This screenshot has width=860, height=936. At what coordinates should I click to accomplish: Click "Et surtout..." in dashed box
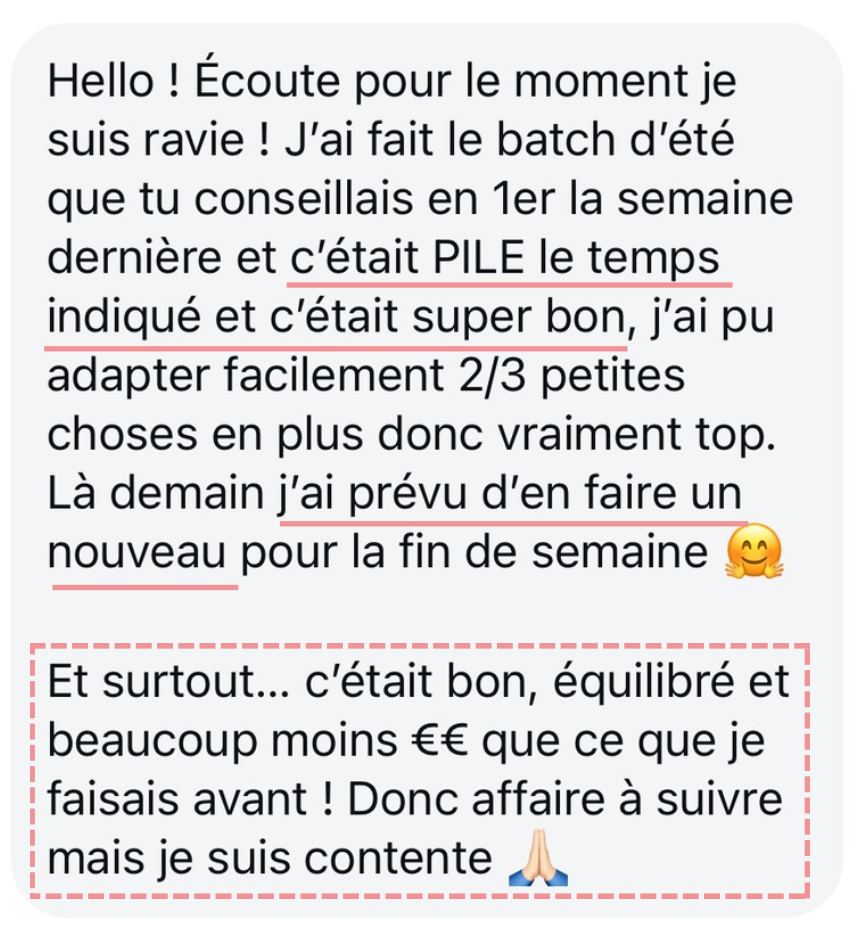[x=168, y=681]
